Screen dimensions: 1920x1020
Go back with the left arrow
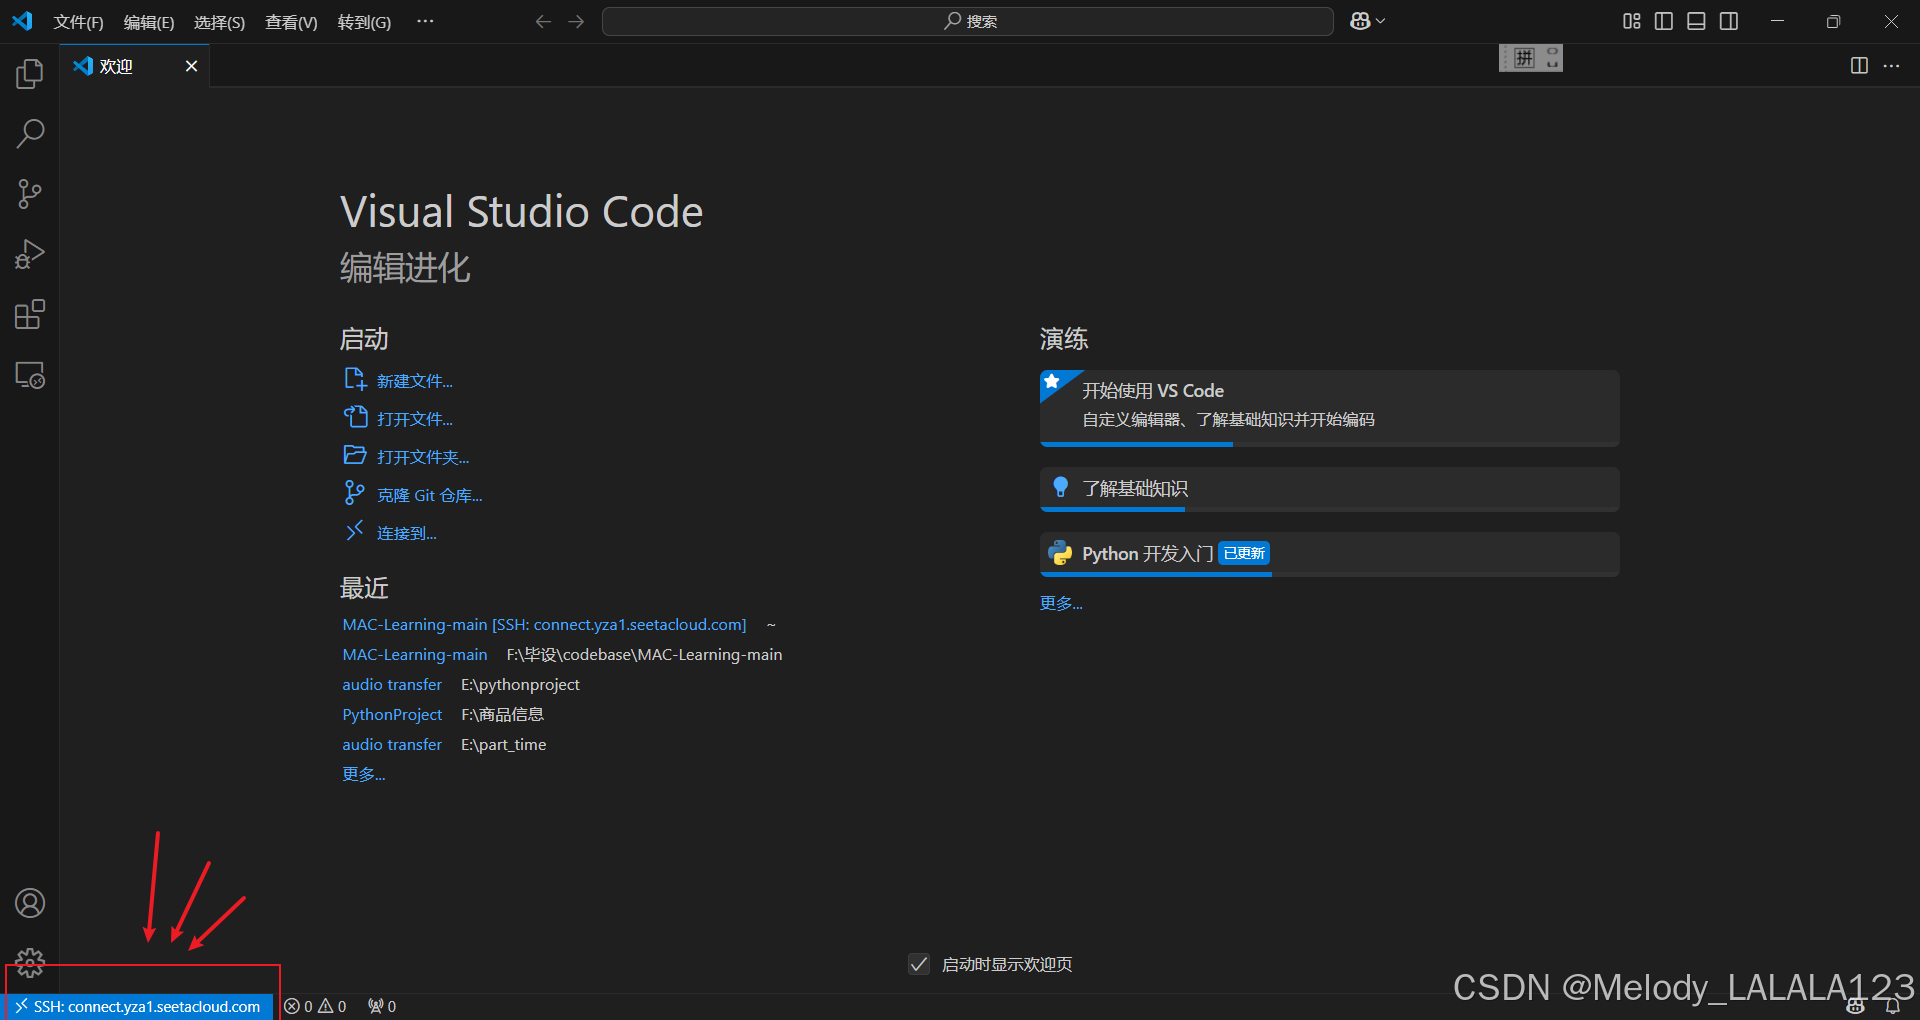(x=543, y=21)
